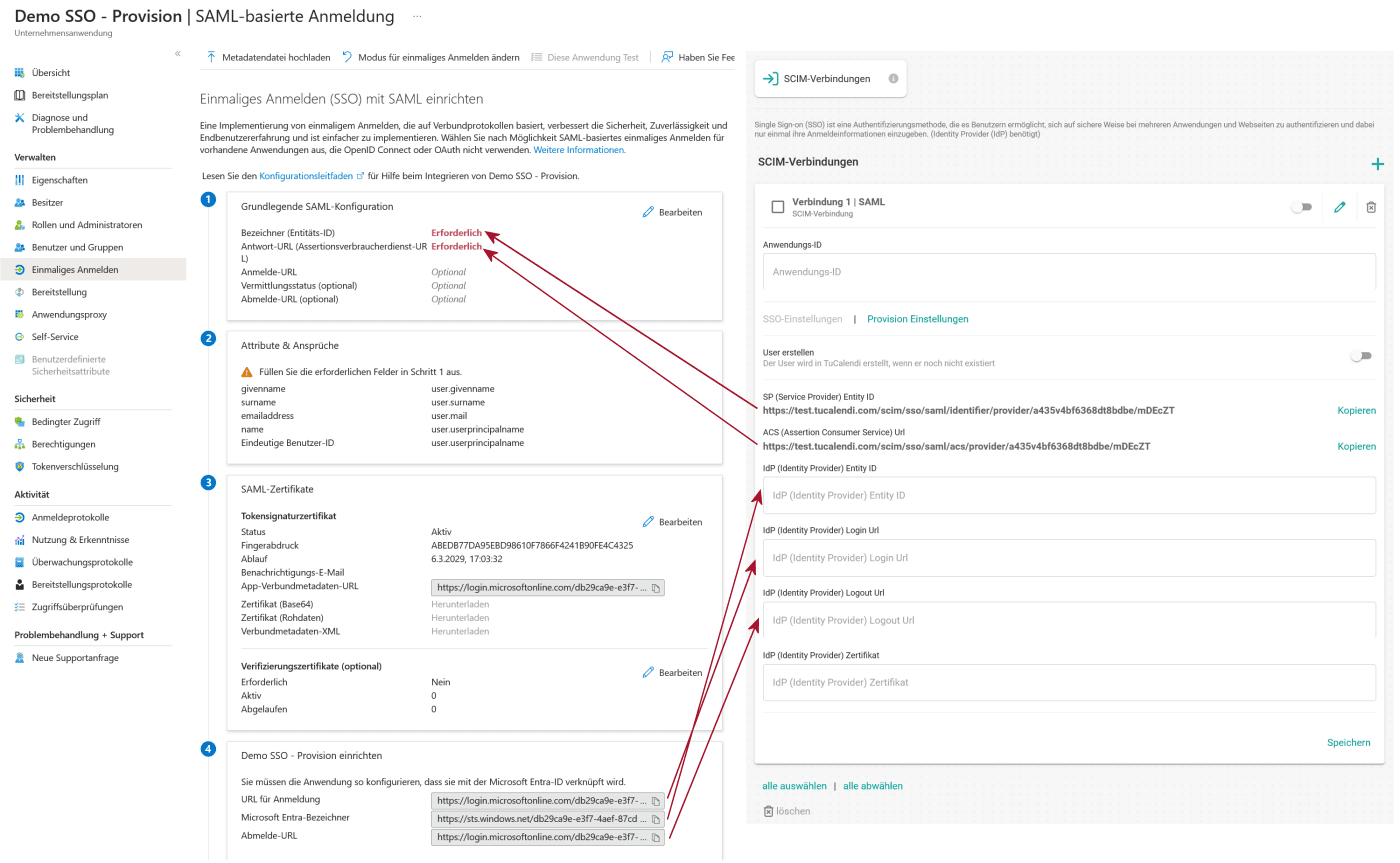Click the IdP Login Url input field
The image size is (1400, 863).
(x=1069, y=558)
